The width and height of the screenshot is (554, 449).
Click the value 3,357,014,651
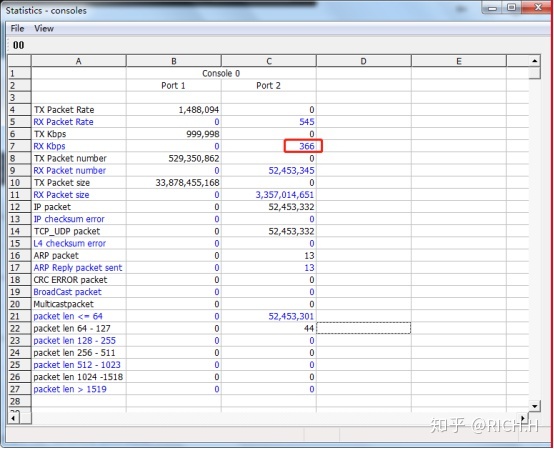click(x=285, y=195)
